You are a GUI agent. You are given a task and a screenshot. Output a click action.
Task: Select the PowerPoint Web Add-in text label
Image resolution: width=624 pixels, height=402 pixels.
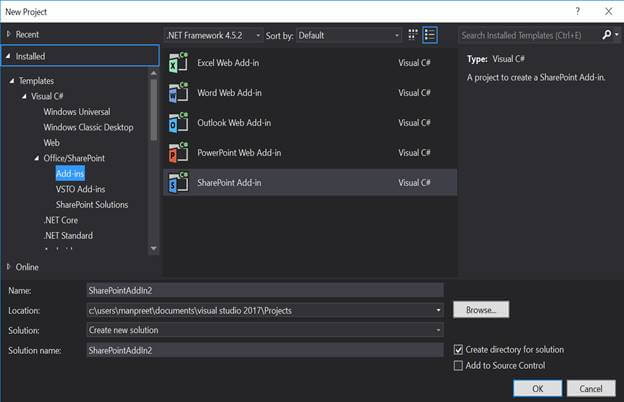click(x=239, y=153)
